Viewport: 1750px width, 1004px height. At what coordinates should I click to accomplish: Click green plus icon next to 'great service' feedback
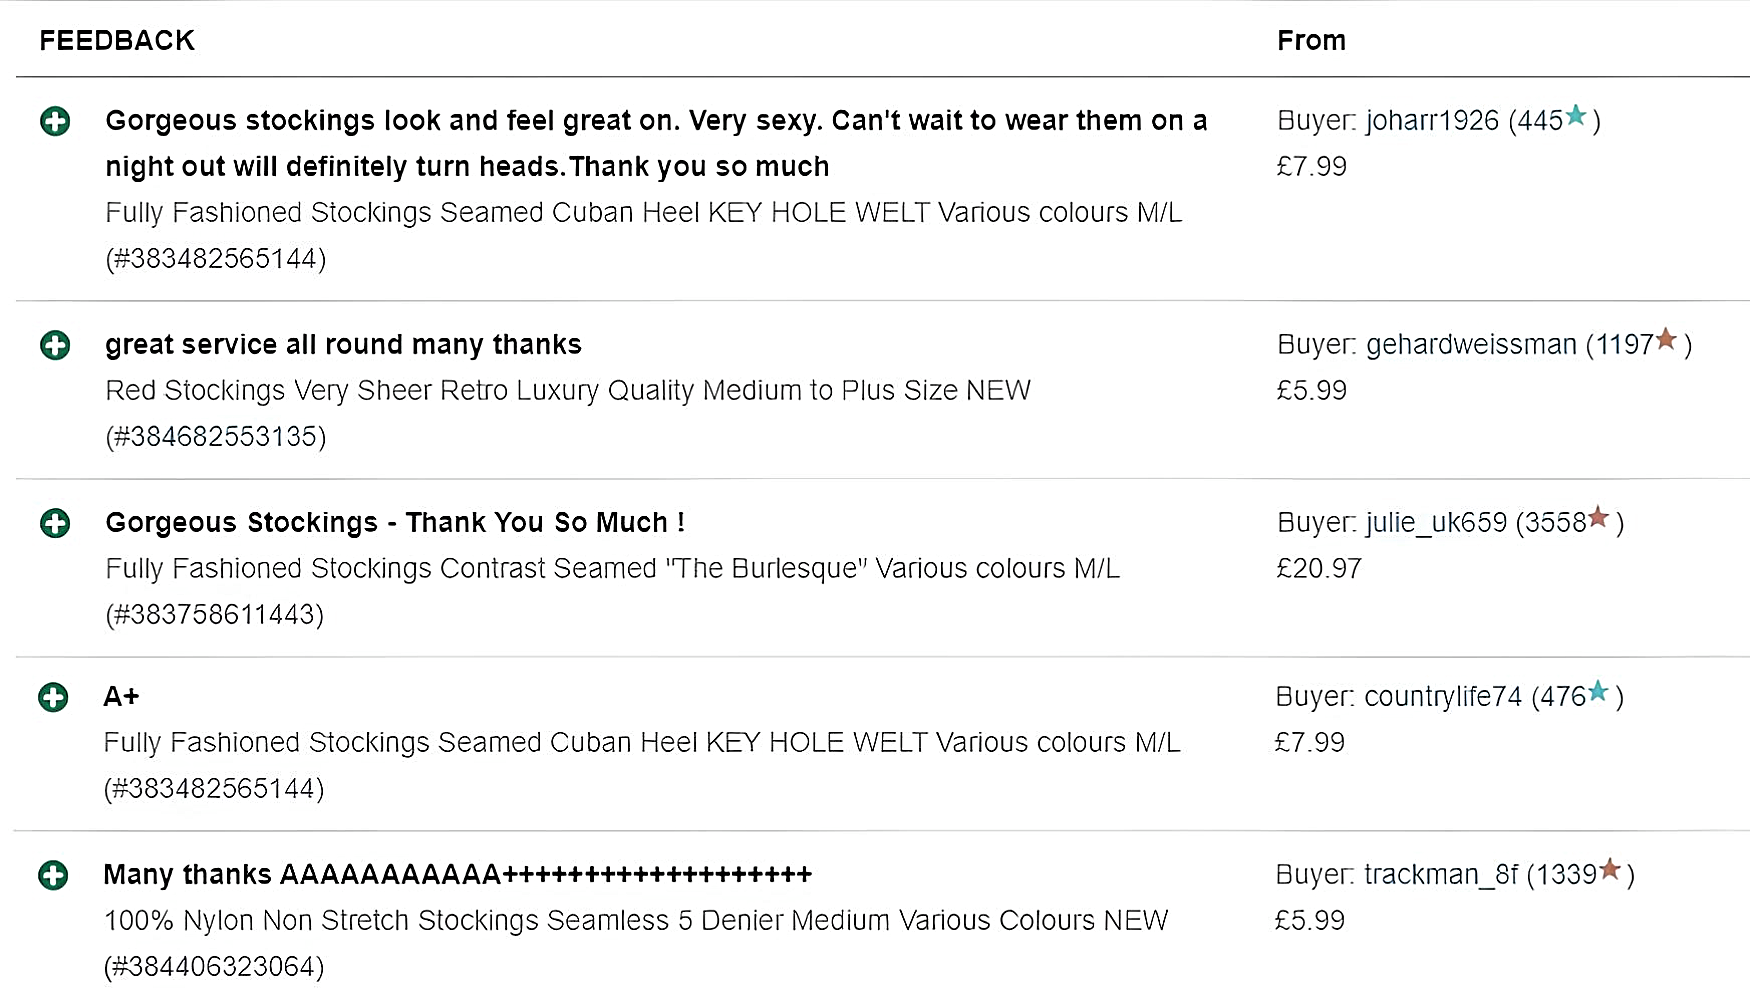[x=55, y=346]
